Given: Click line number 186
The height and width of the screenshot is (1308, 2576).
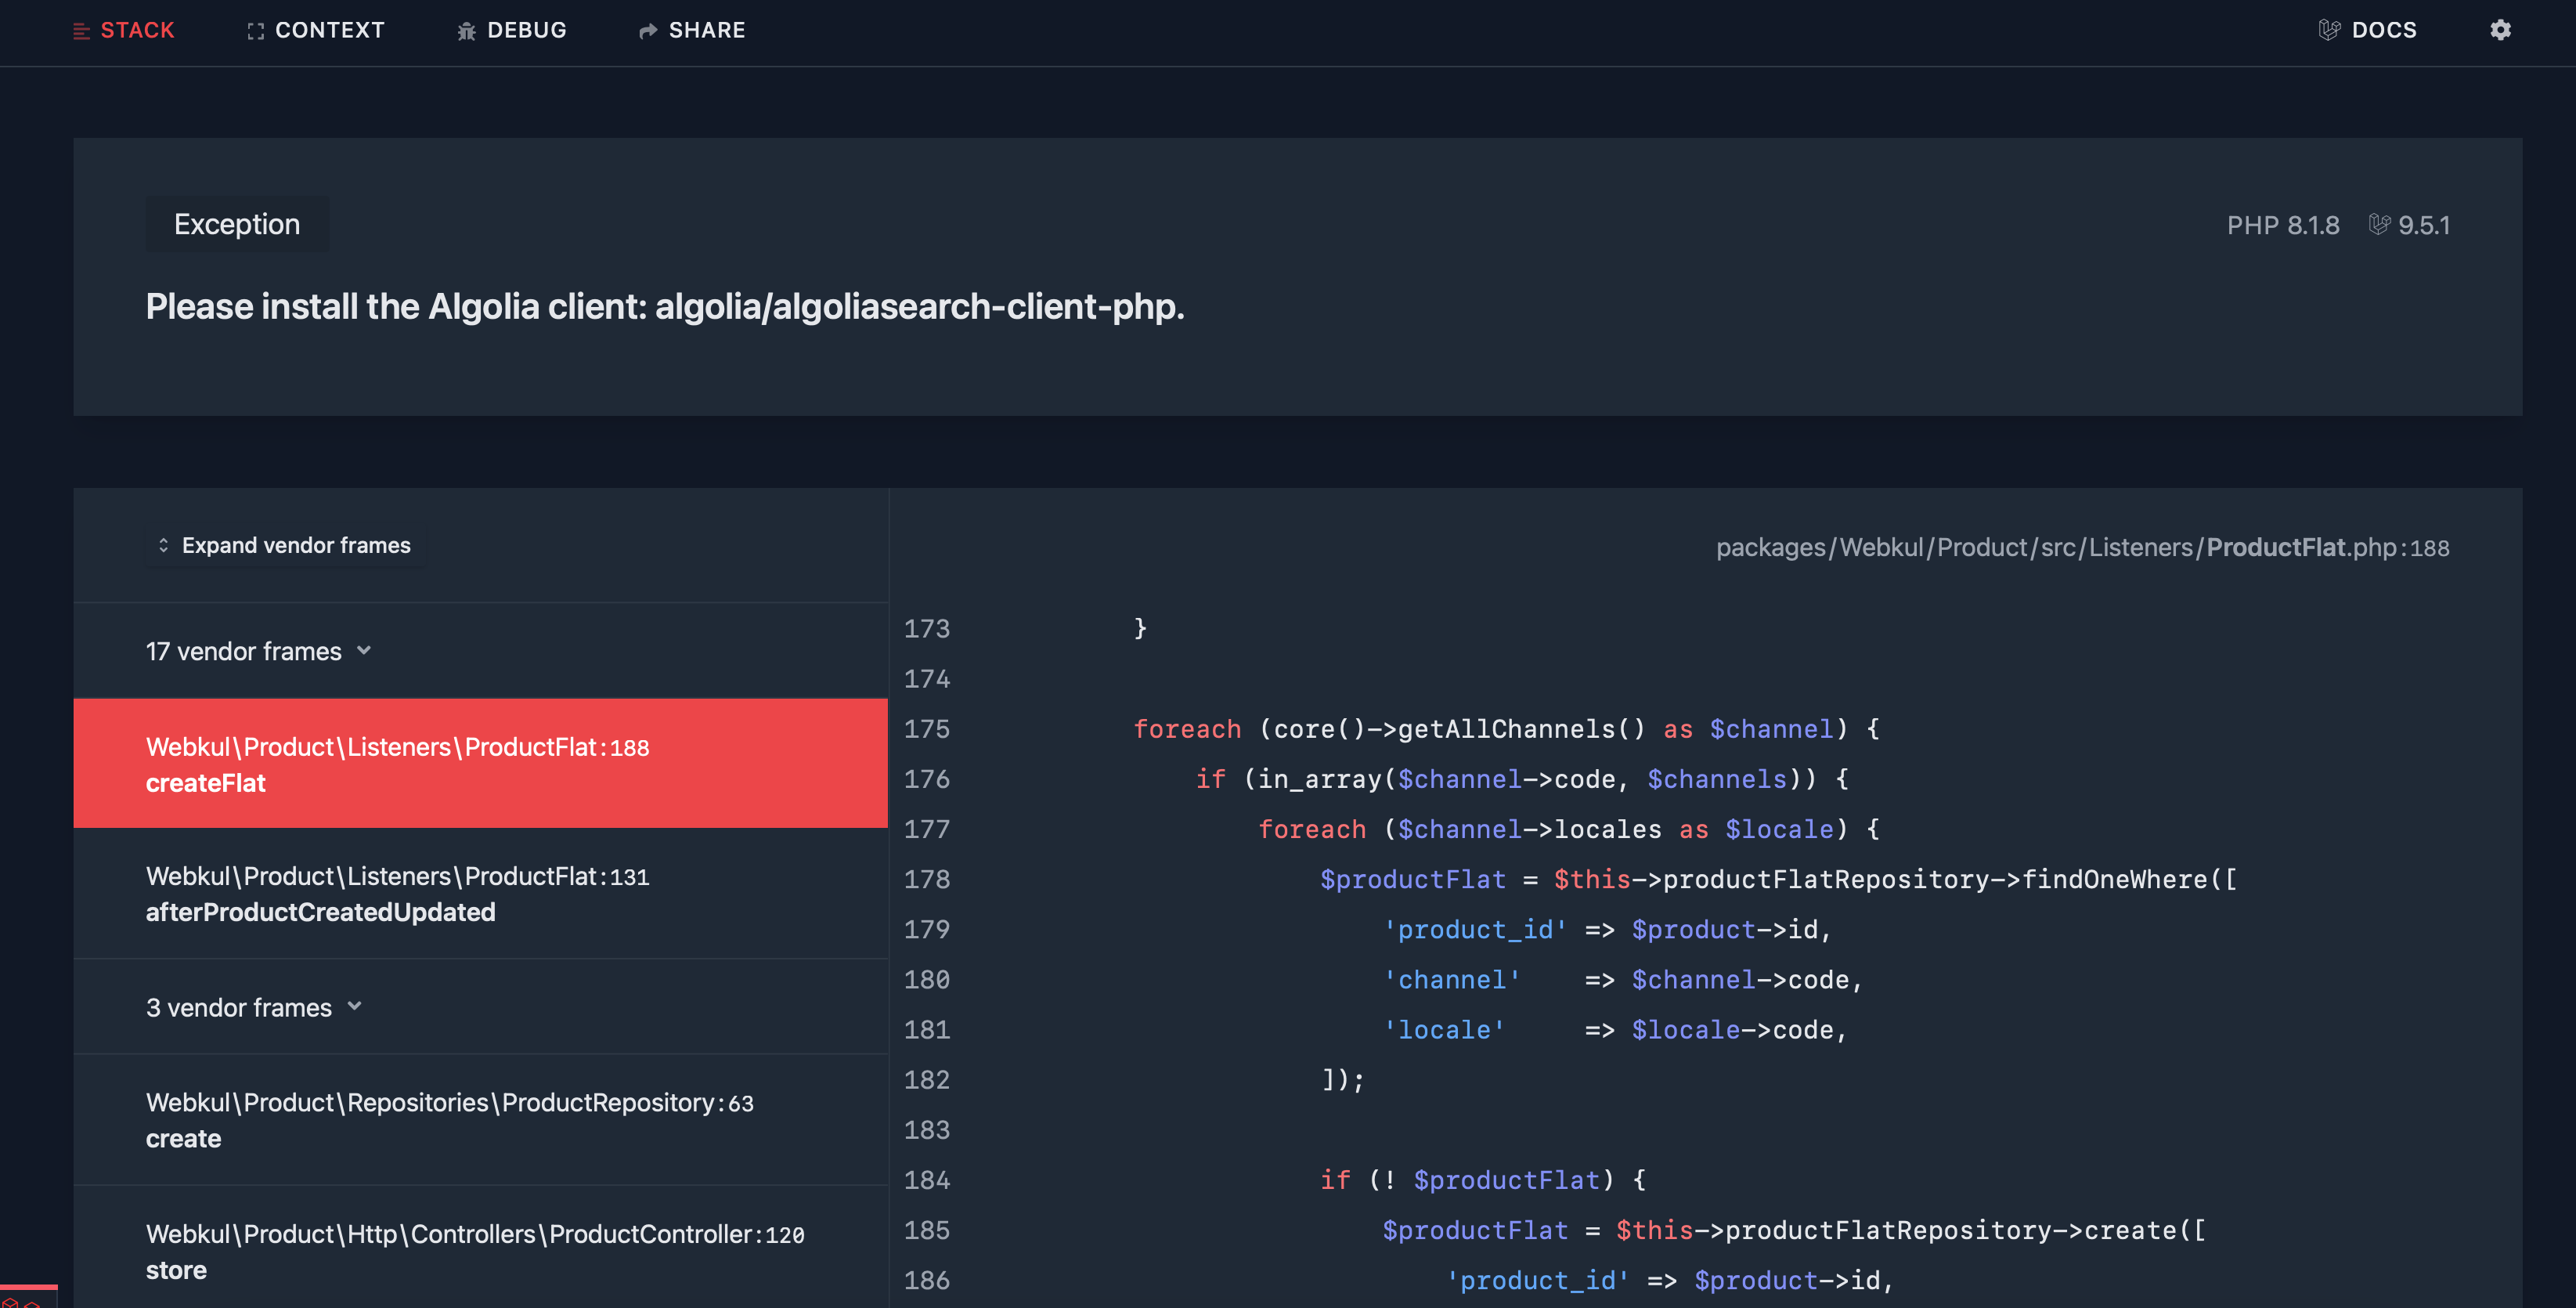Looking at the screenshot, I should pos(927,1280).
